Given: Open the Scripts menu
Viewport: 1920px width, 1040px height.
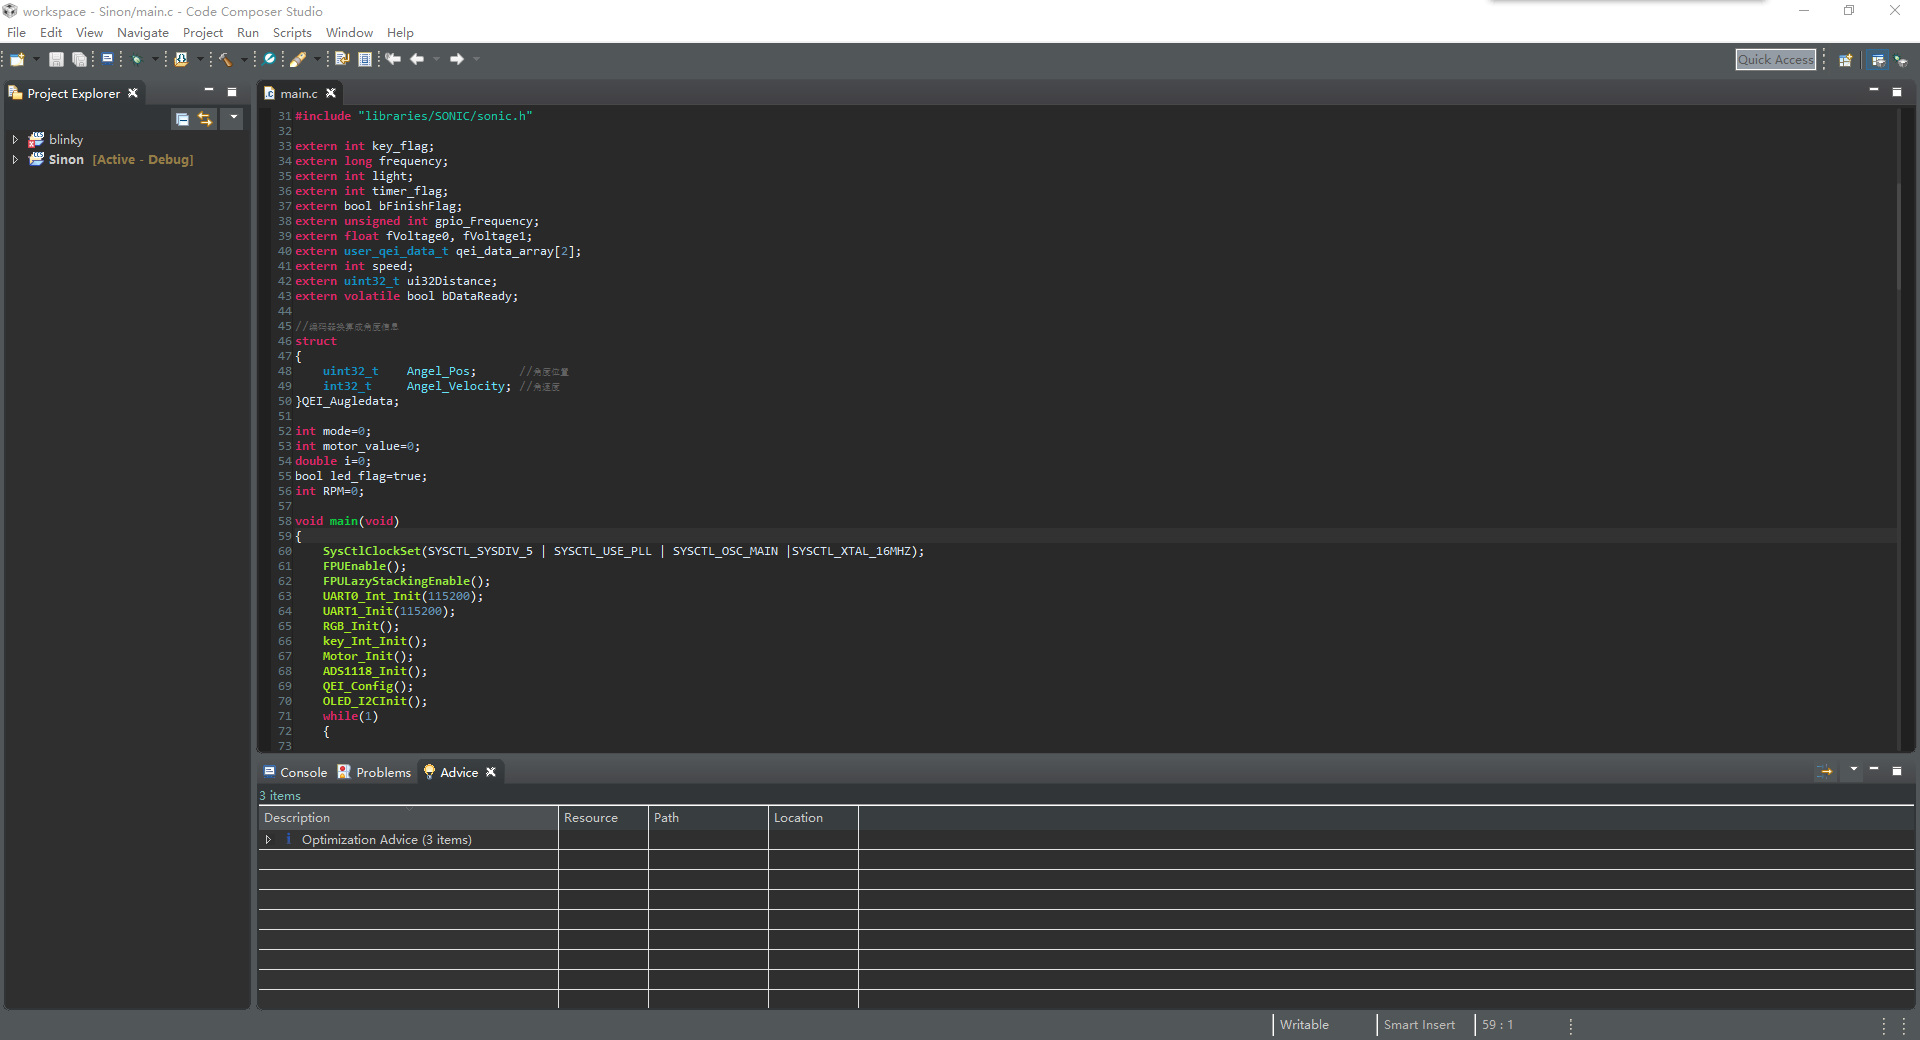Looking at the screenshot, I should point(292,33).
